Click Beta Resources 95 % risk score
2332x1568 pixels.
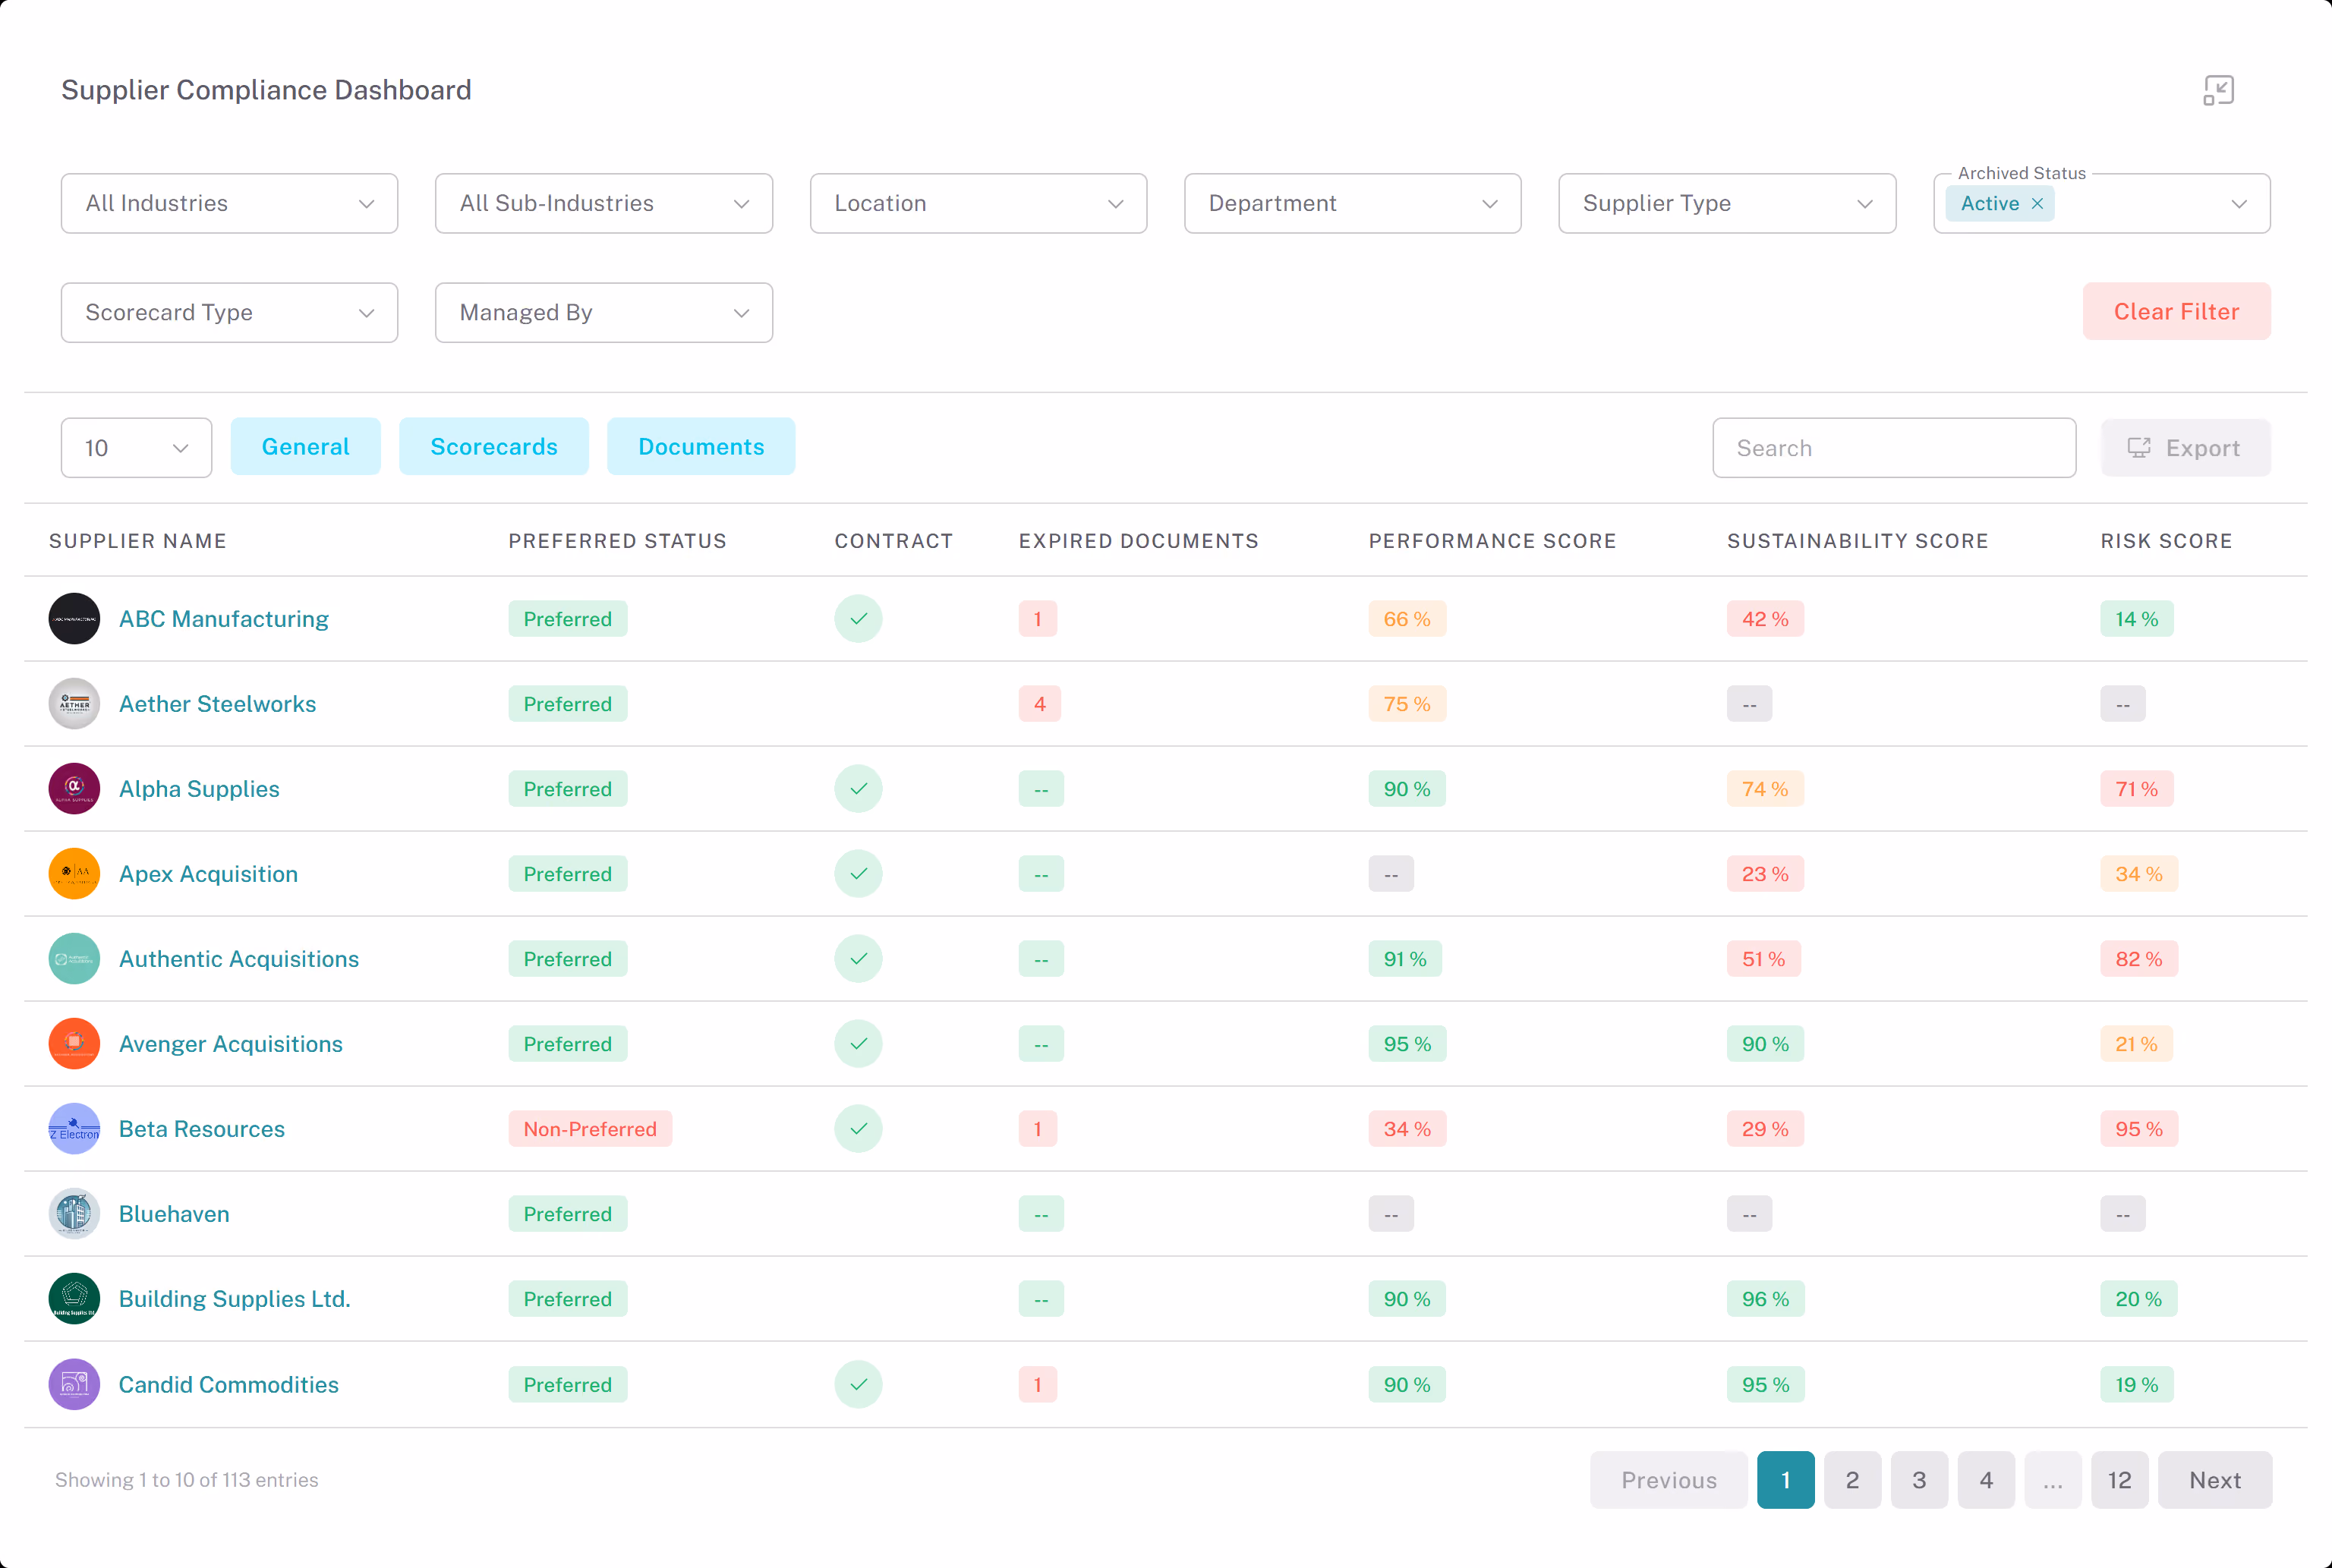click(2138, 1129)
